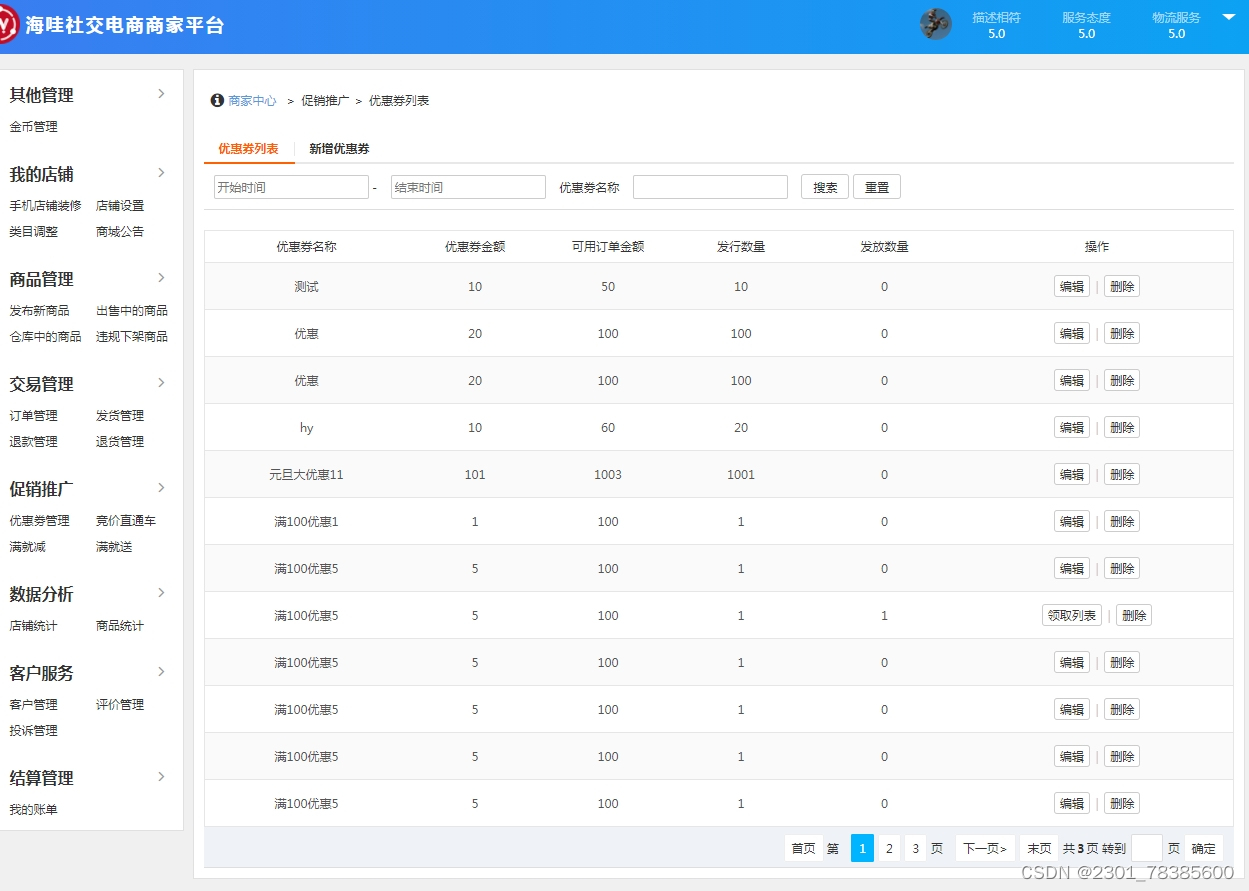Viewport: 1249px width, 891px height.
Task: Click 下一页 pagination button
Action: point(985,848)
